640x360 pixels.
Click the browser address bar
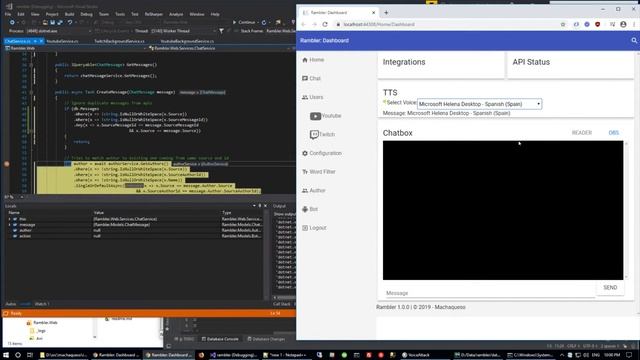click(x=448, y=24)
